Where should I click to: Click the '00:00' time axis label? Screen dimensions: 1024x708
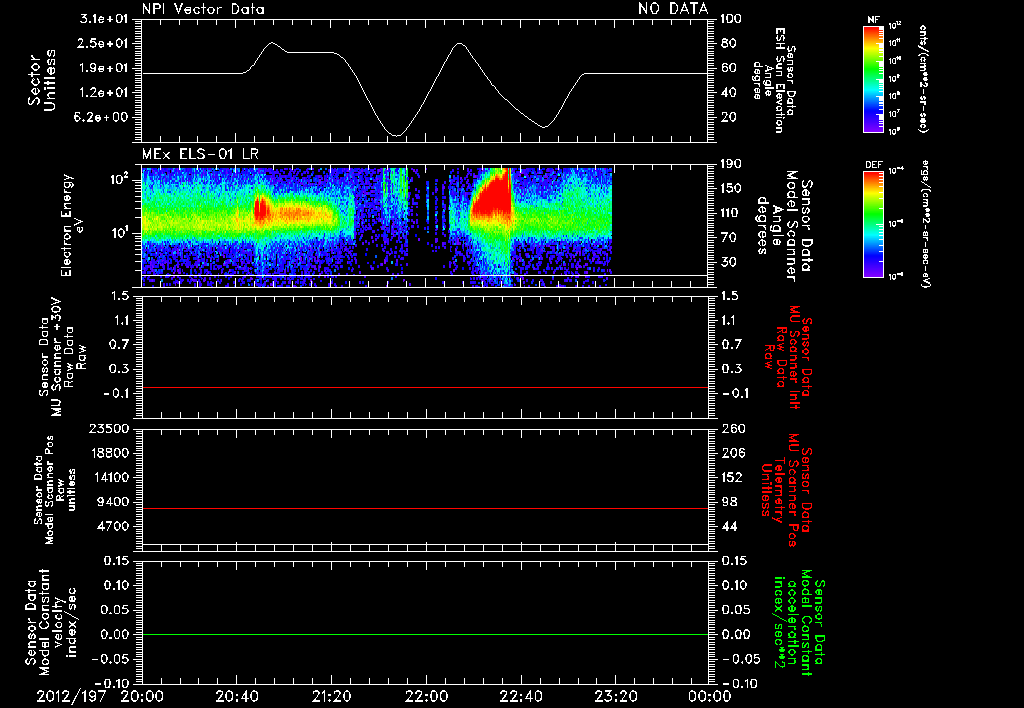pyautogui.click(x=709, y=696)
